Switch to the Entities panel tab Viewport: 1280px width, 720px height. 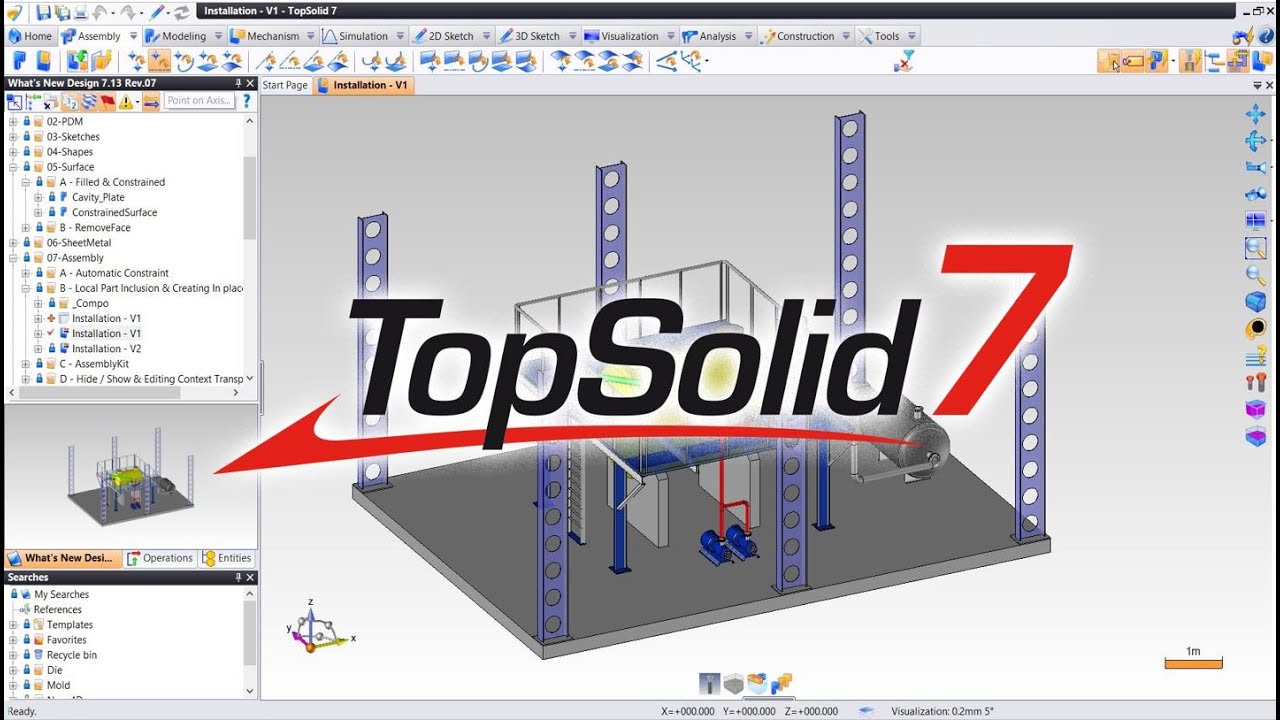click(227, 558)
